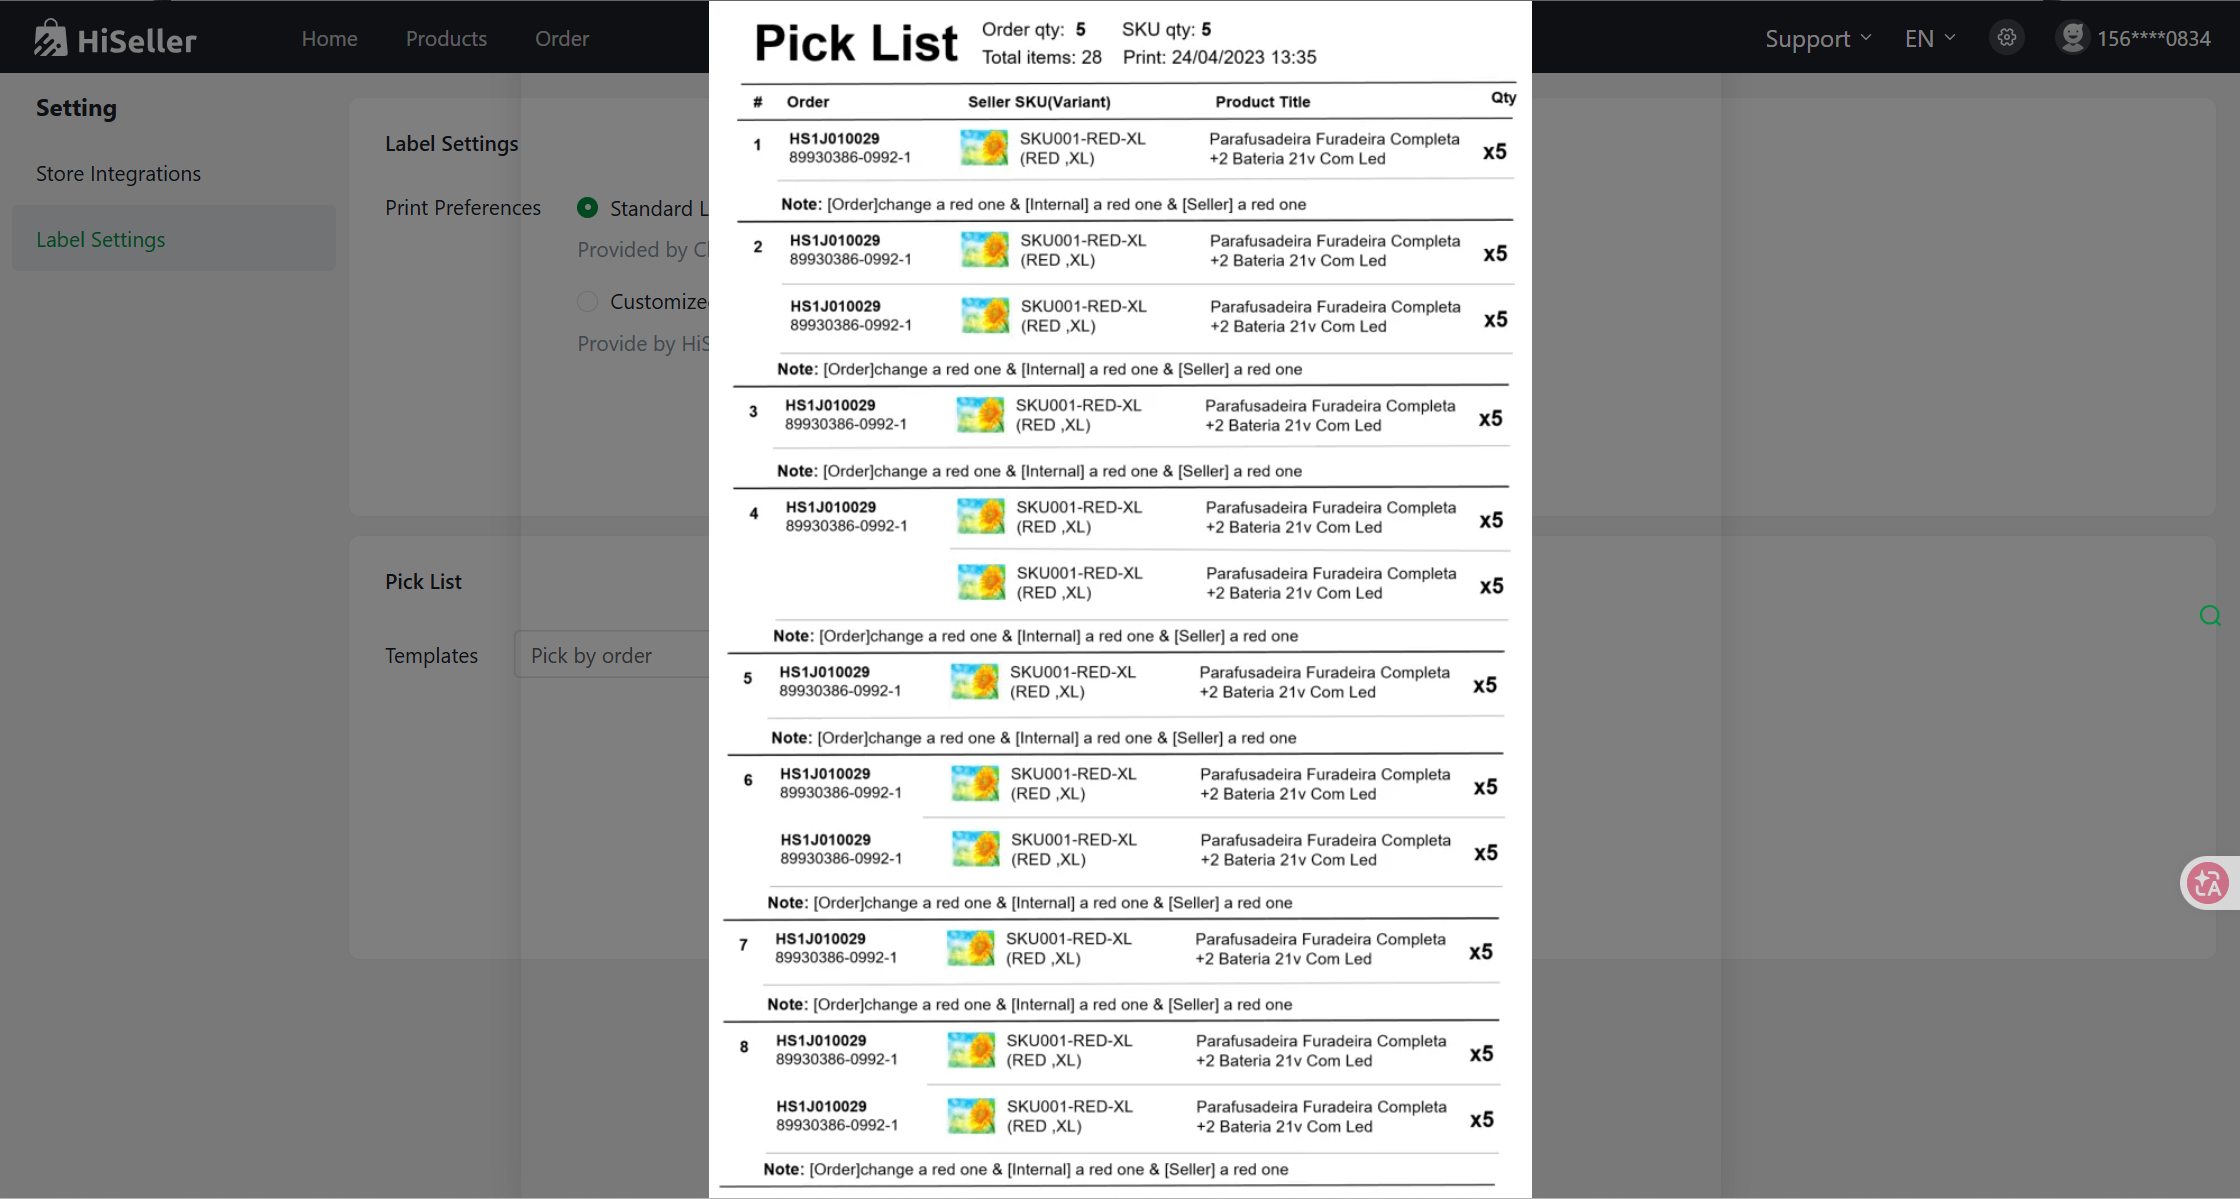Expand the Support dropdown menu

coord(1817,38)
